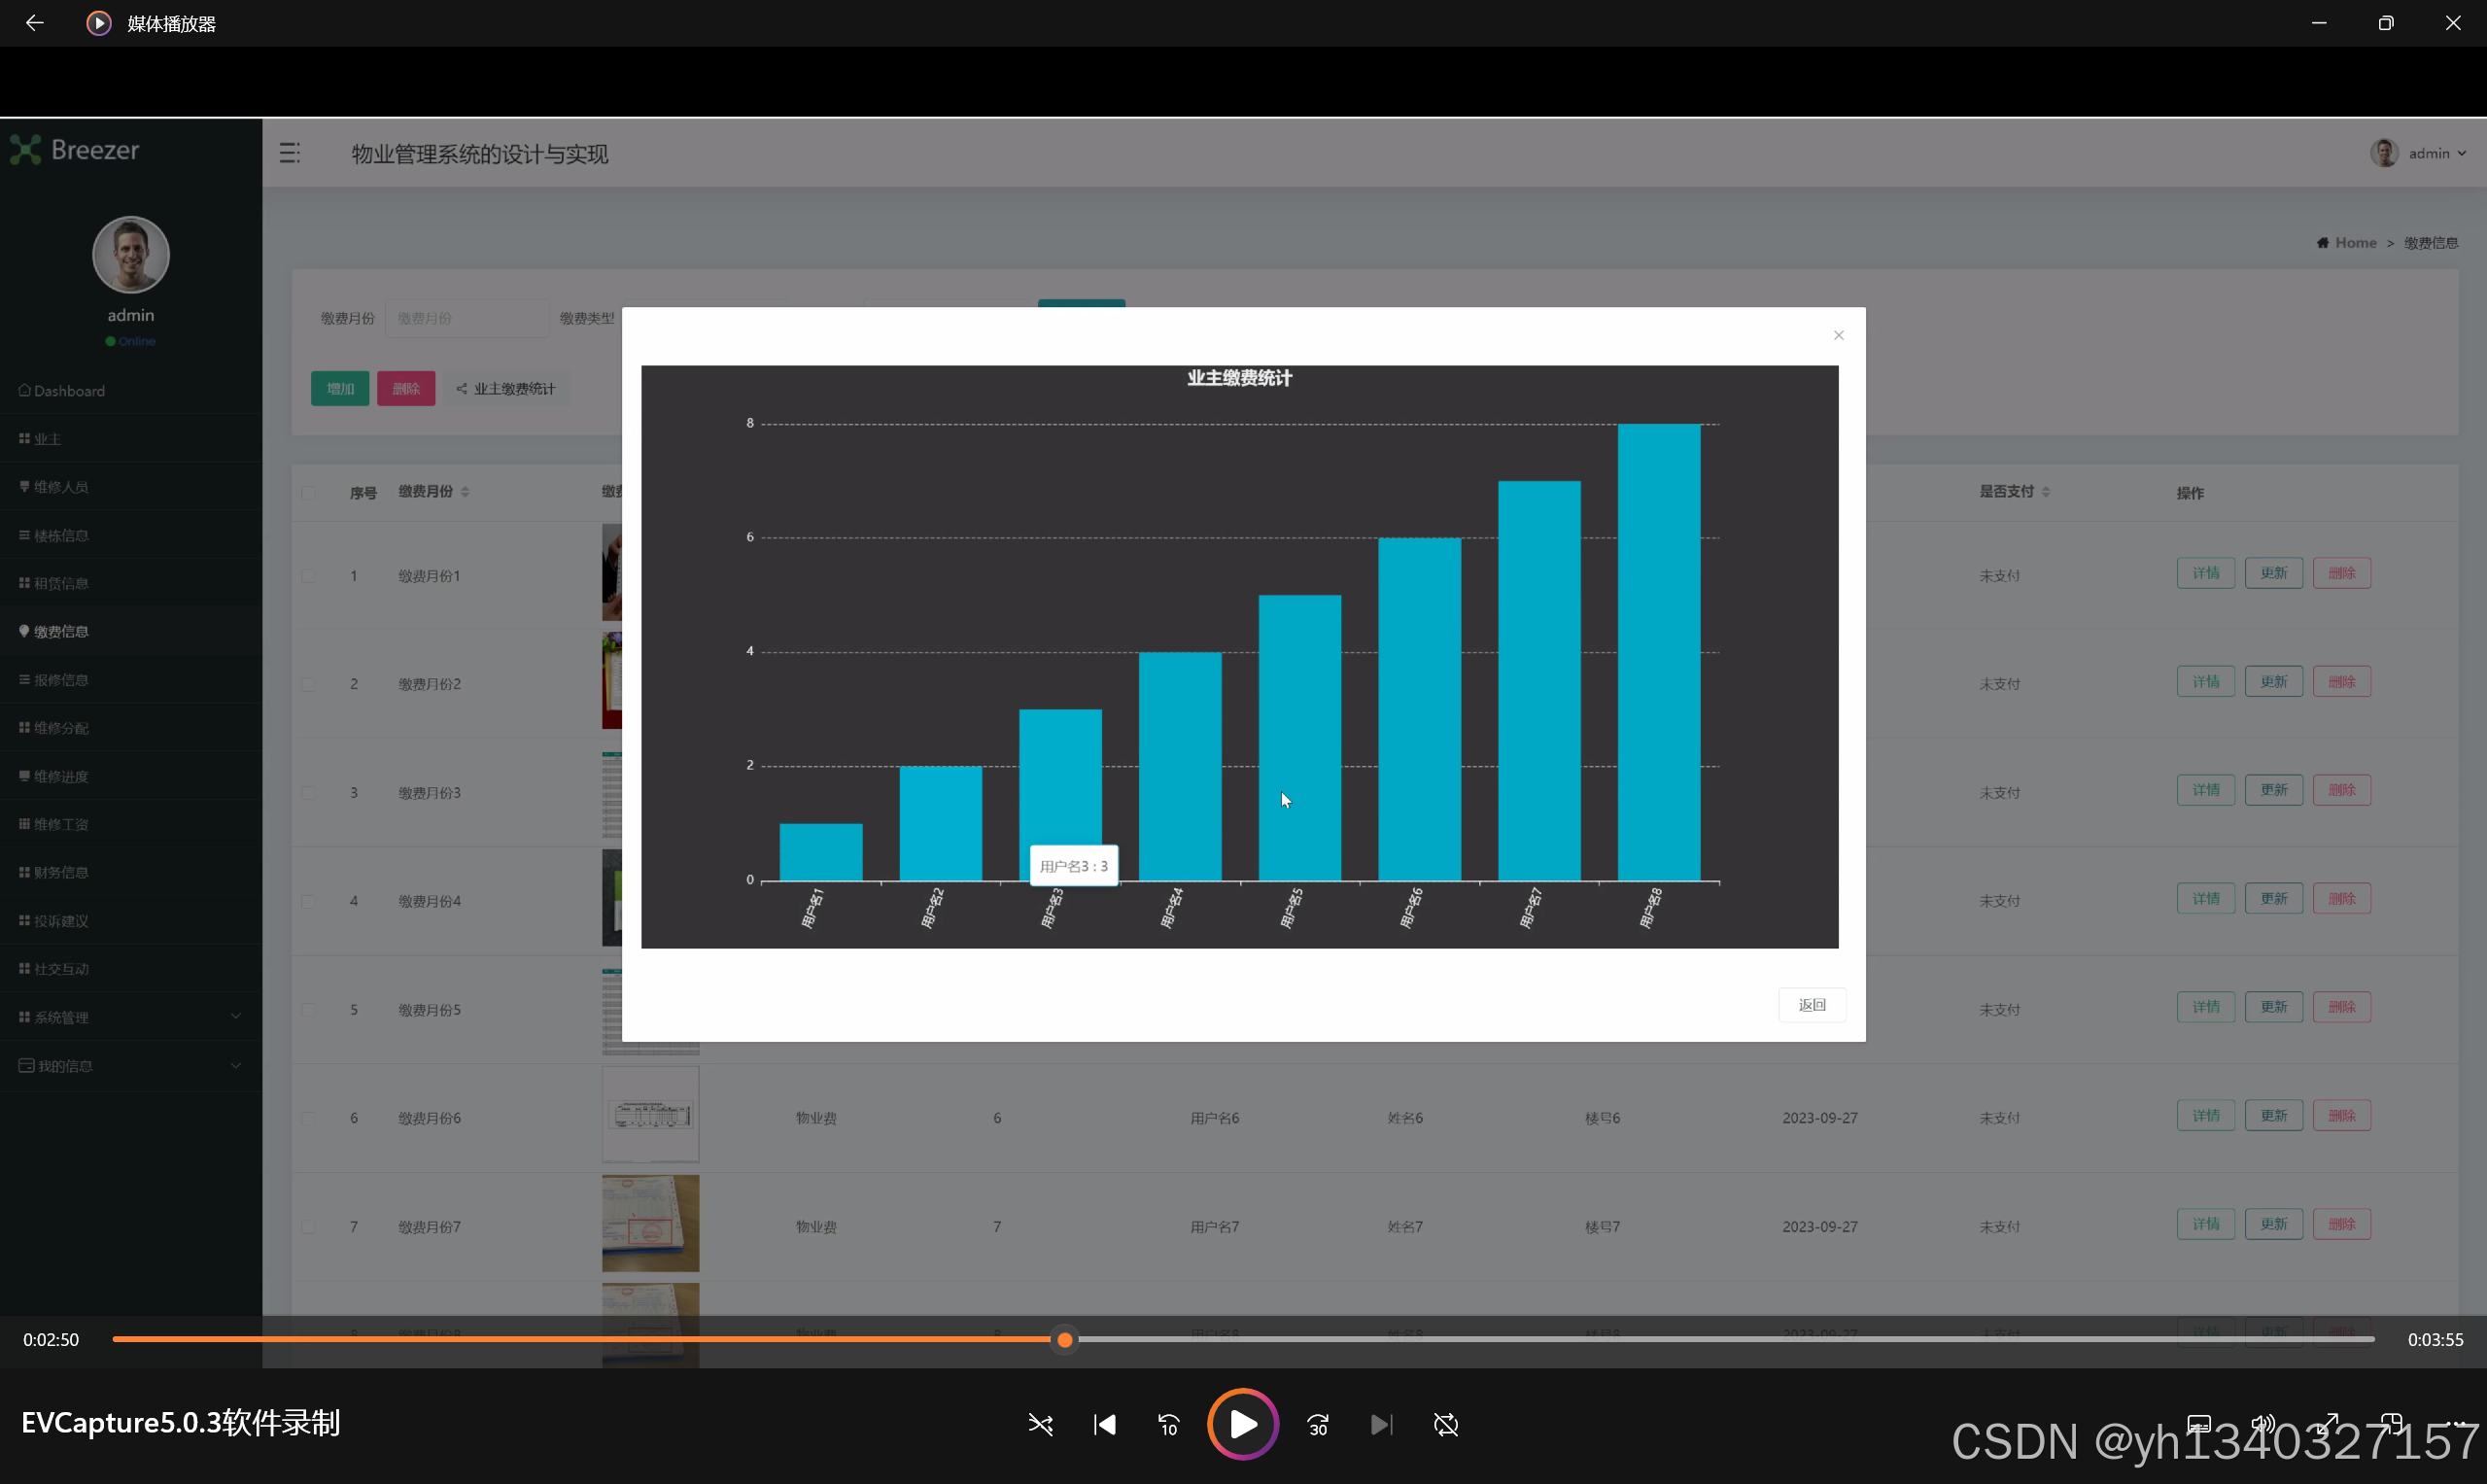Open 报修信息 in the sidebar
The width and height of the screenshot is (2487, 1484).
61,680
